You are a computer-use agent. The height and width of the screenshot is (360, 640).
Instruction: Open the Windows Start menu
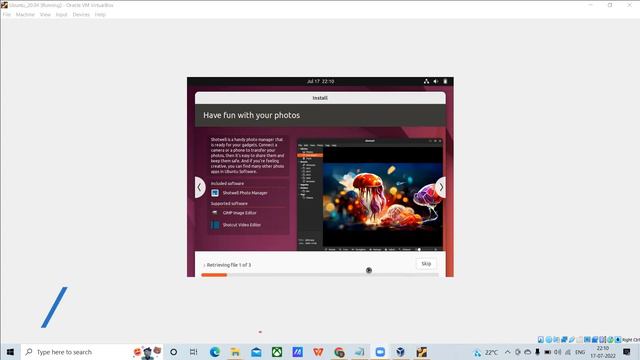pyautogui.click(x=10, y=352)
